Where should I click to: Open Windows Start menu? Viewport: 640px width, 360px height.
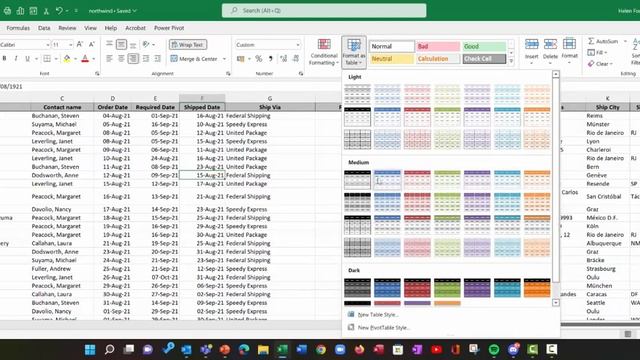pos(90,349)
